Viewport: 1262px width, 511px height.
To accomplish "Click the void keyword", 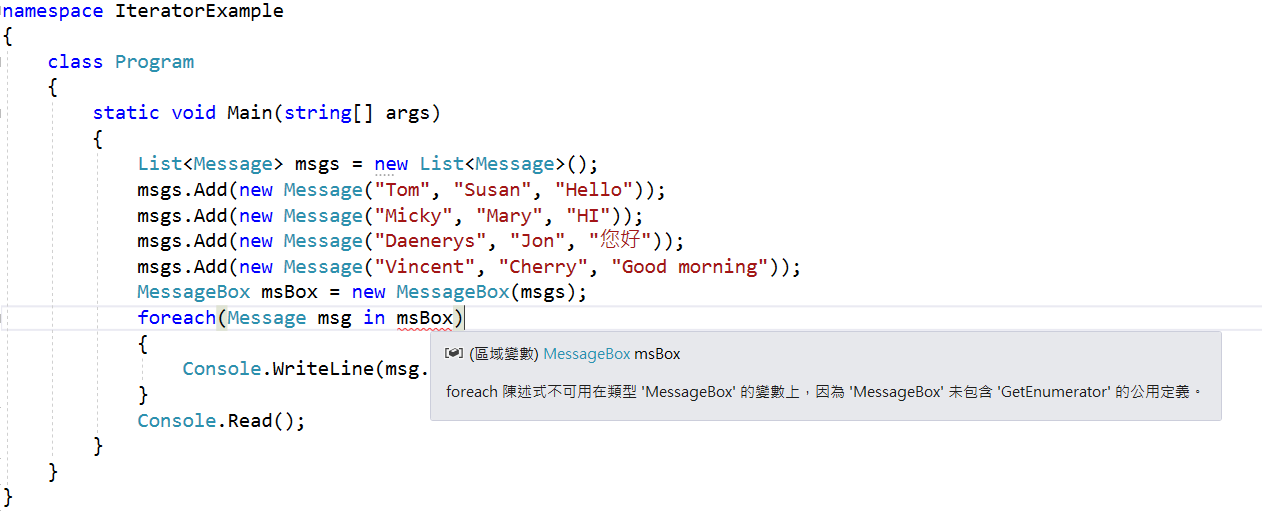I will click(193, 113).
